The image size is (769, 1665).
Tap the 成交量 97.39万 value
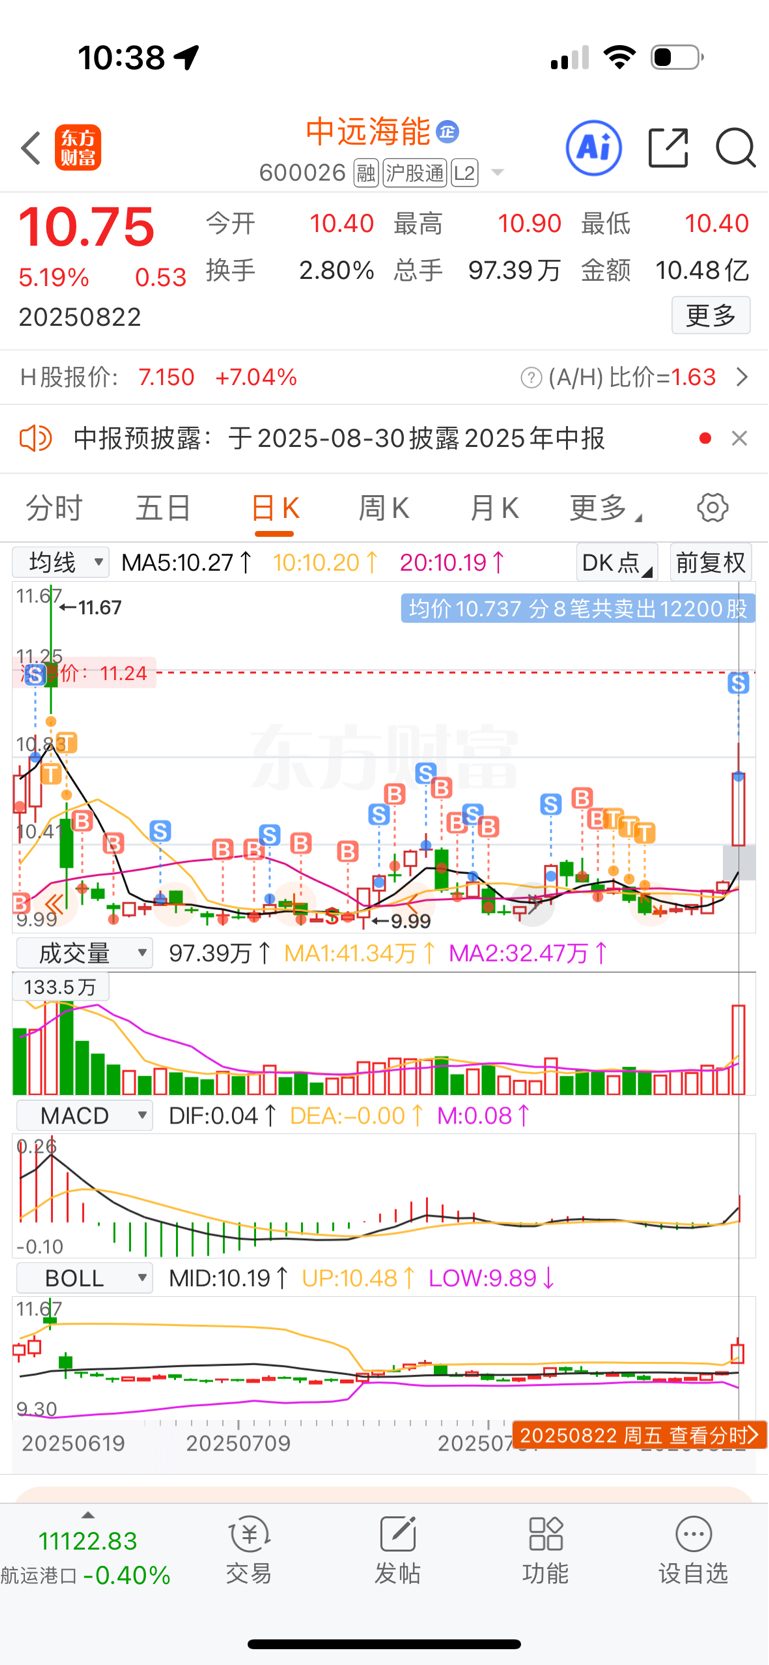coord(220,953)
